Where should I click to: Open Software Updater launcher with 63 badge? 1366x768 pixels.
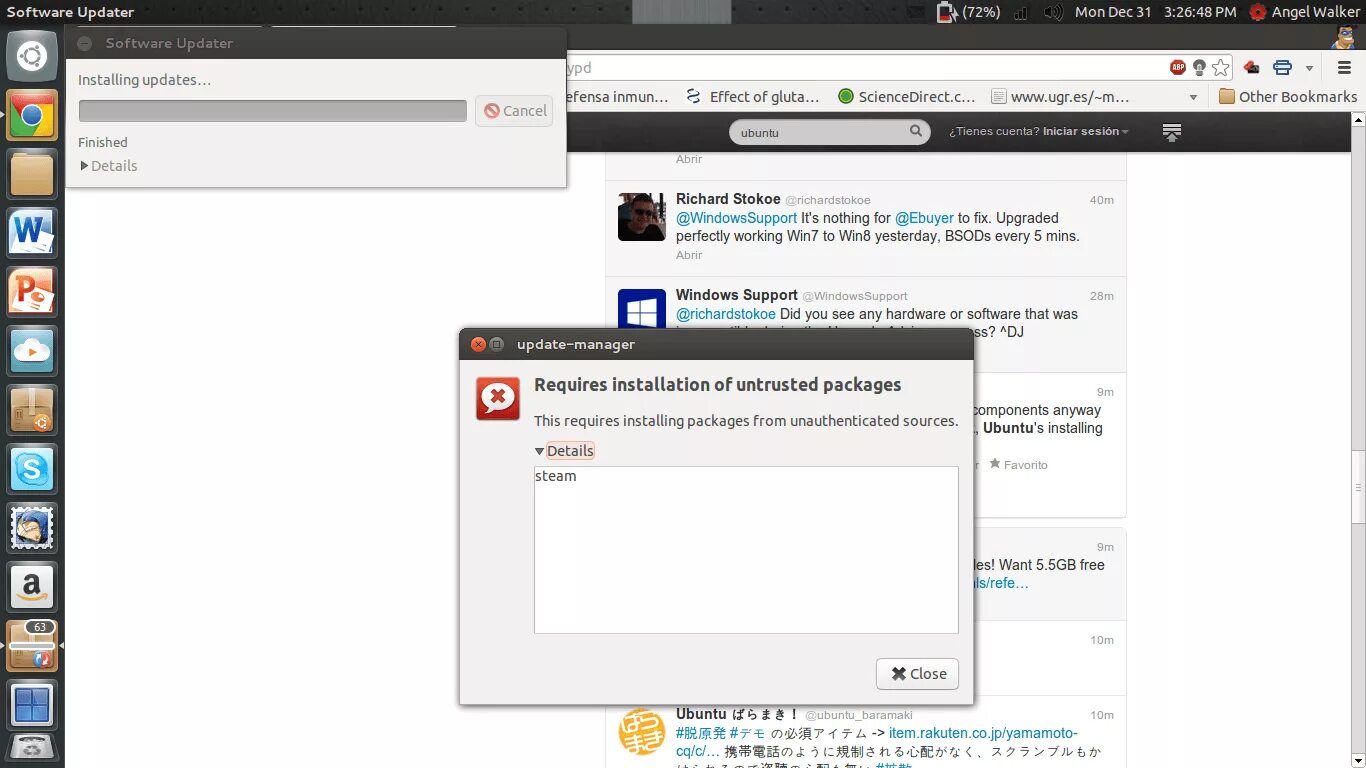(x=32, y=645)
